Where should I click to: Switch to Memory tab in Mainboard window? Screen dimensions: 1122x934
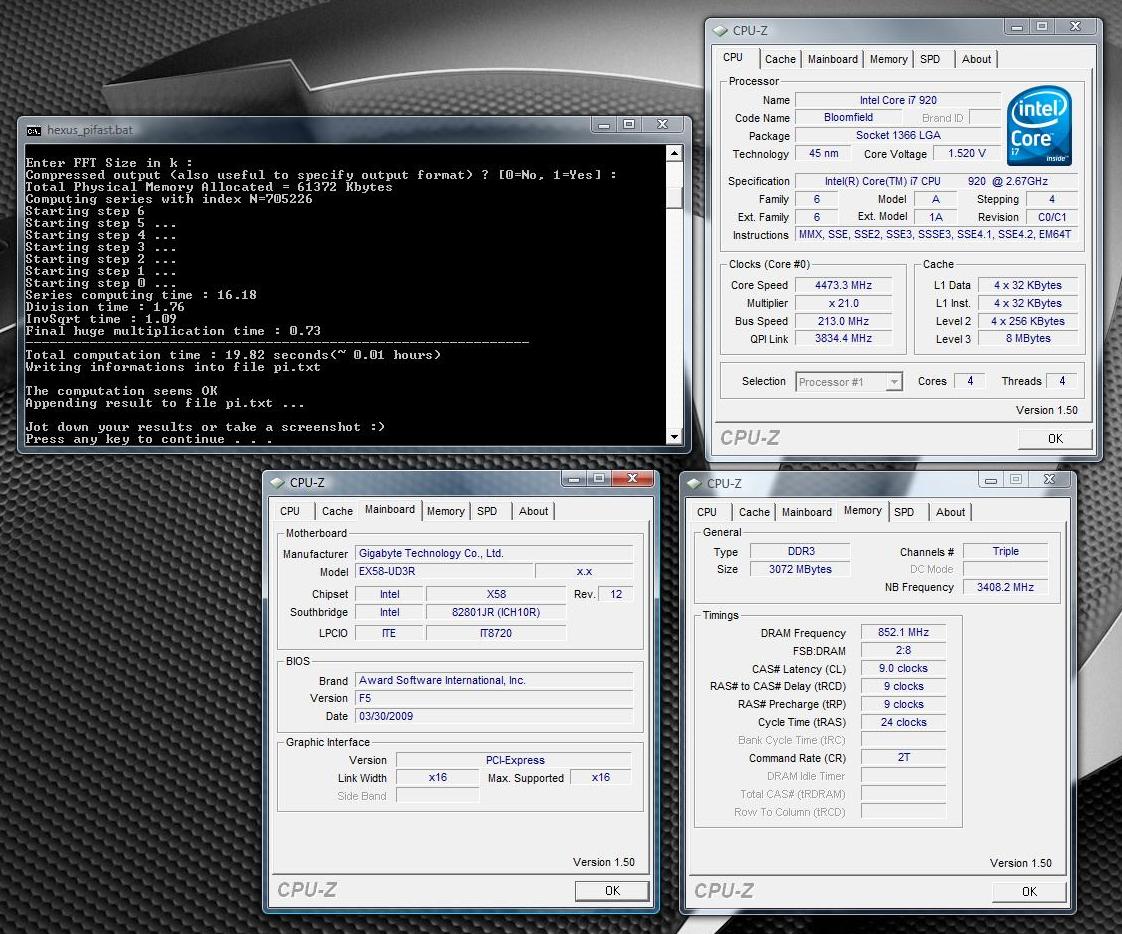point(446,511)
